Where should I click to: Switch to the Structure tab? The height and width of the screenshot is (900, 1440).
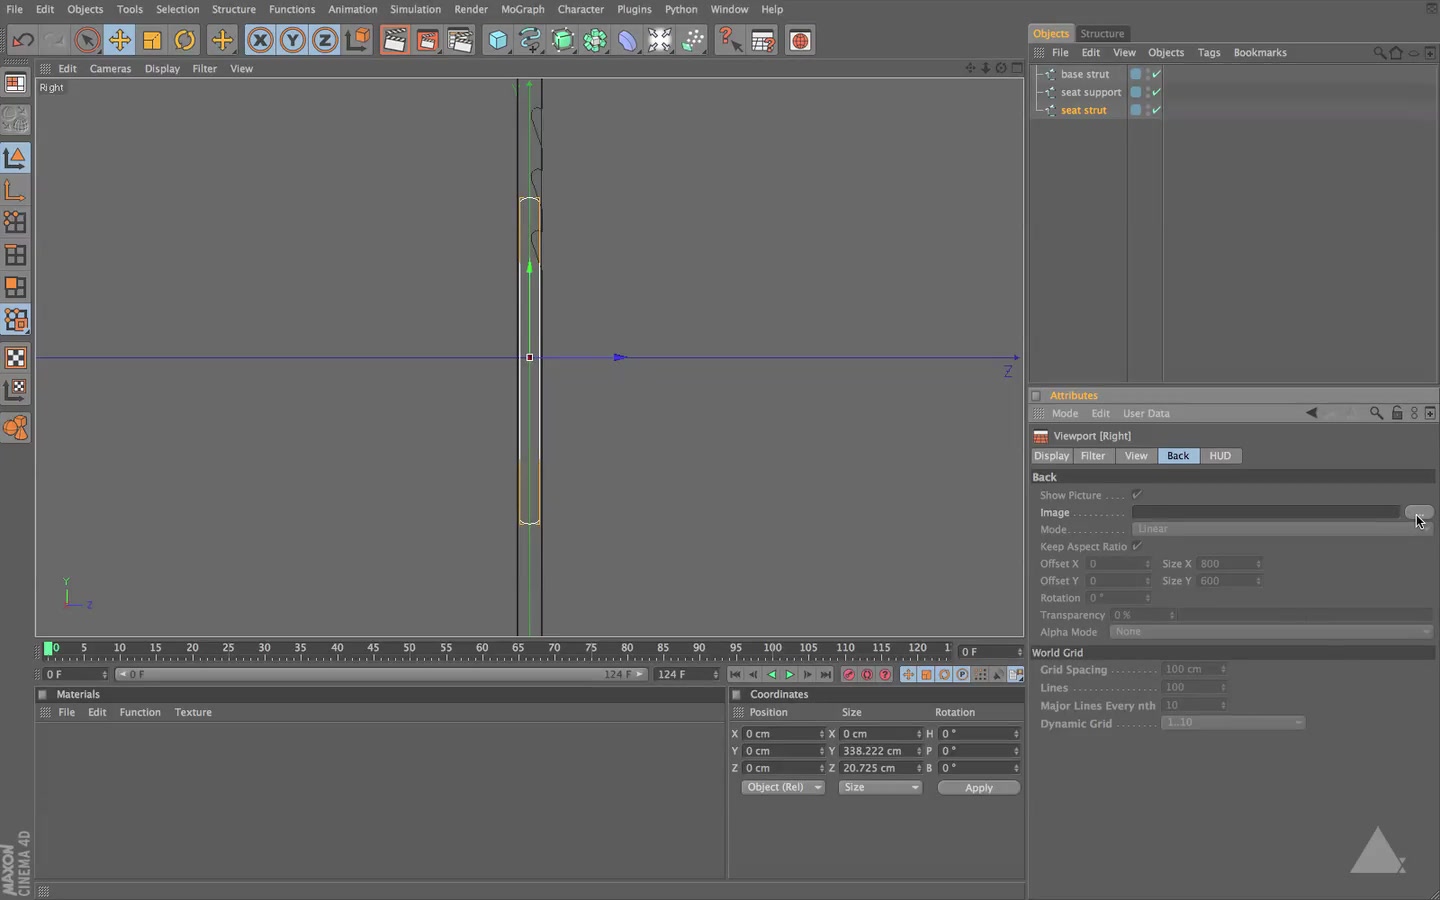pos(1101,33)
